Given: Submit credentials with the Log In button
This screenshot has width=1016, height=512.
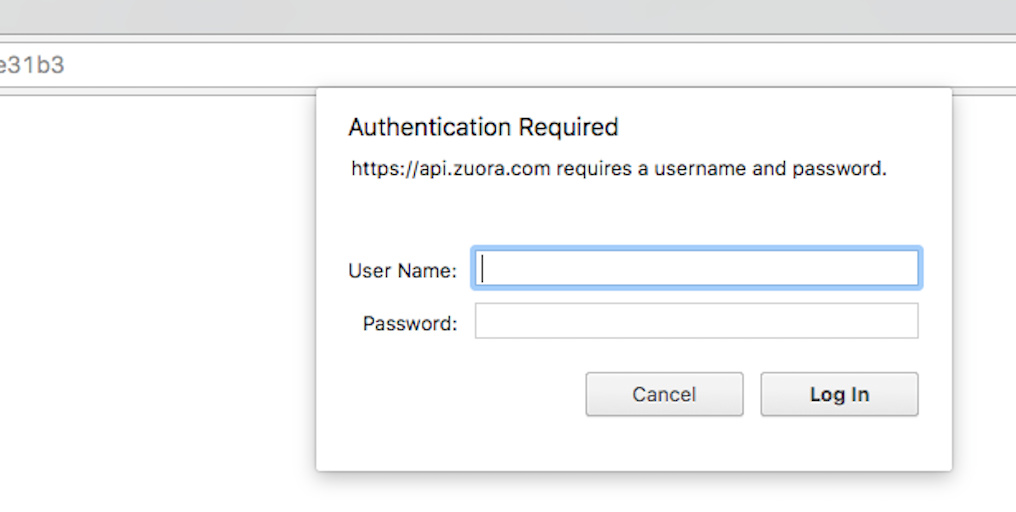Looking at the screenshot, I should pos(839,394).
